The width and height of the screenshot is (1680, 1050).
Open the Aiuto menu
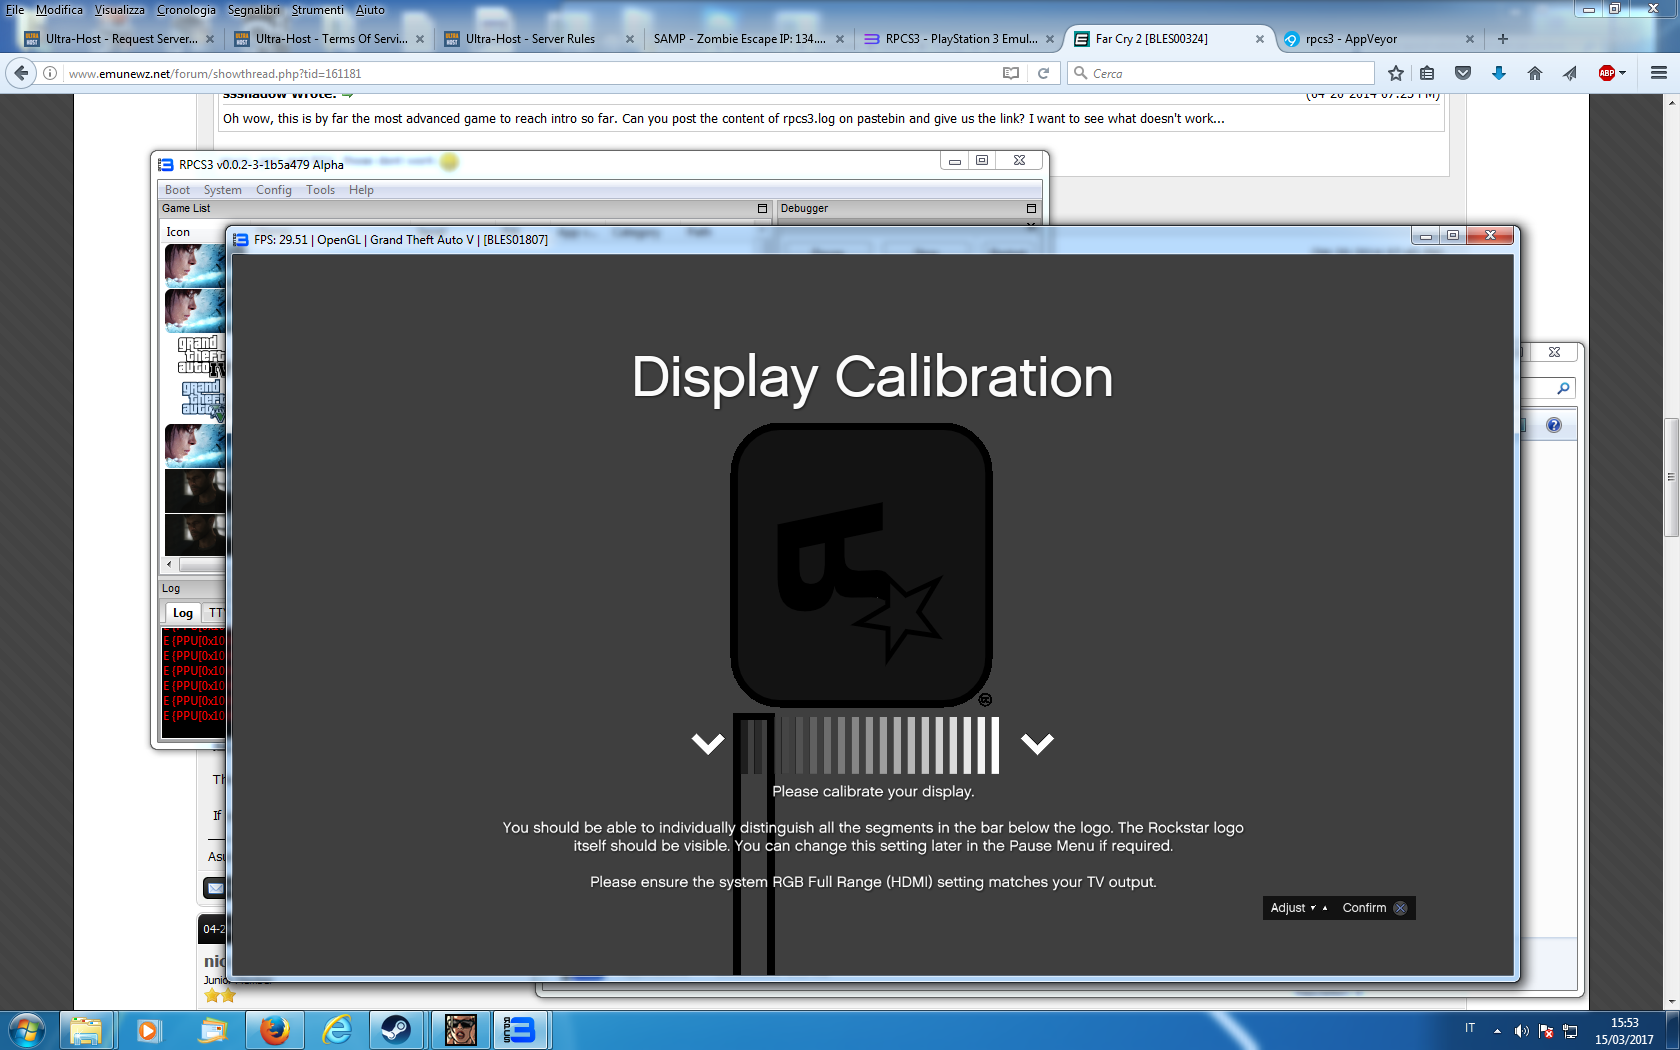coord(370,10)
